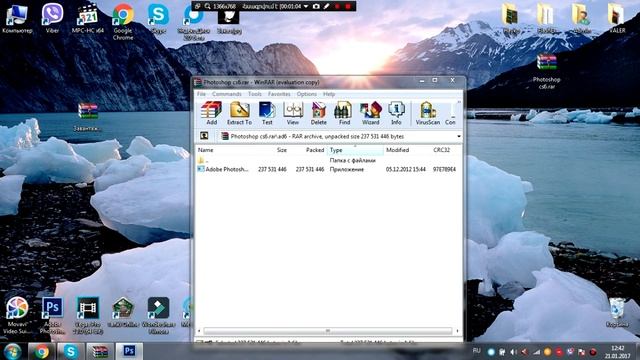Open the Computer desktop icon
The height and width of the screenshot is (360, 640).
[17, 18]
